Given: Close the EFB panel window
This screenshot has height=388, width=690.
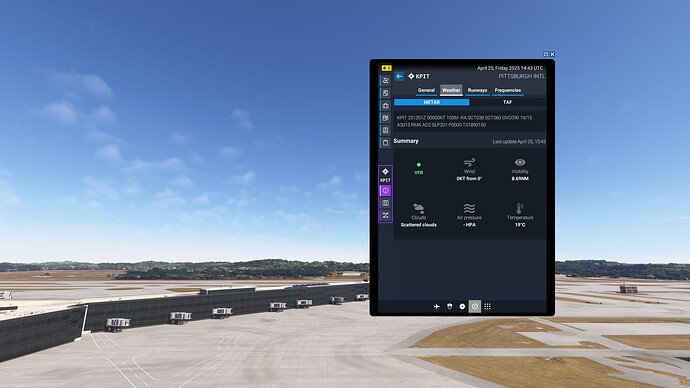Looking at the screenshot, I should click(x=552, y=54).
